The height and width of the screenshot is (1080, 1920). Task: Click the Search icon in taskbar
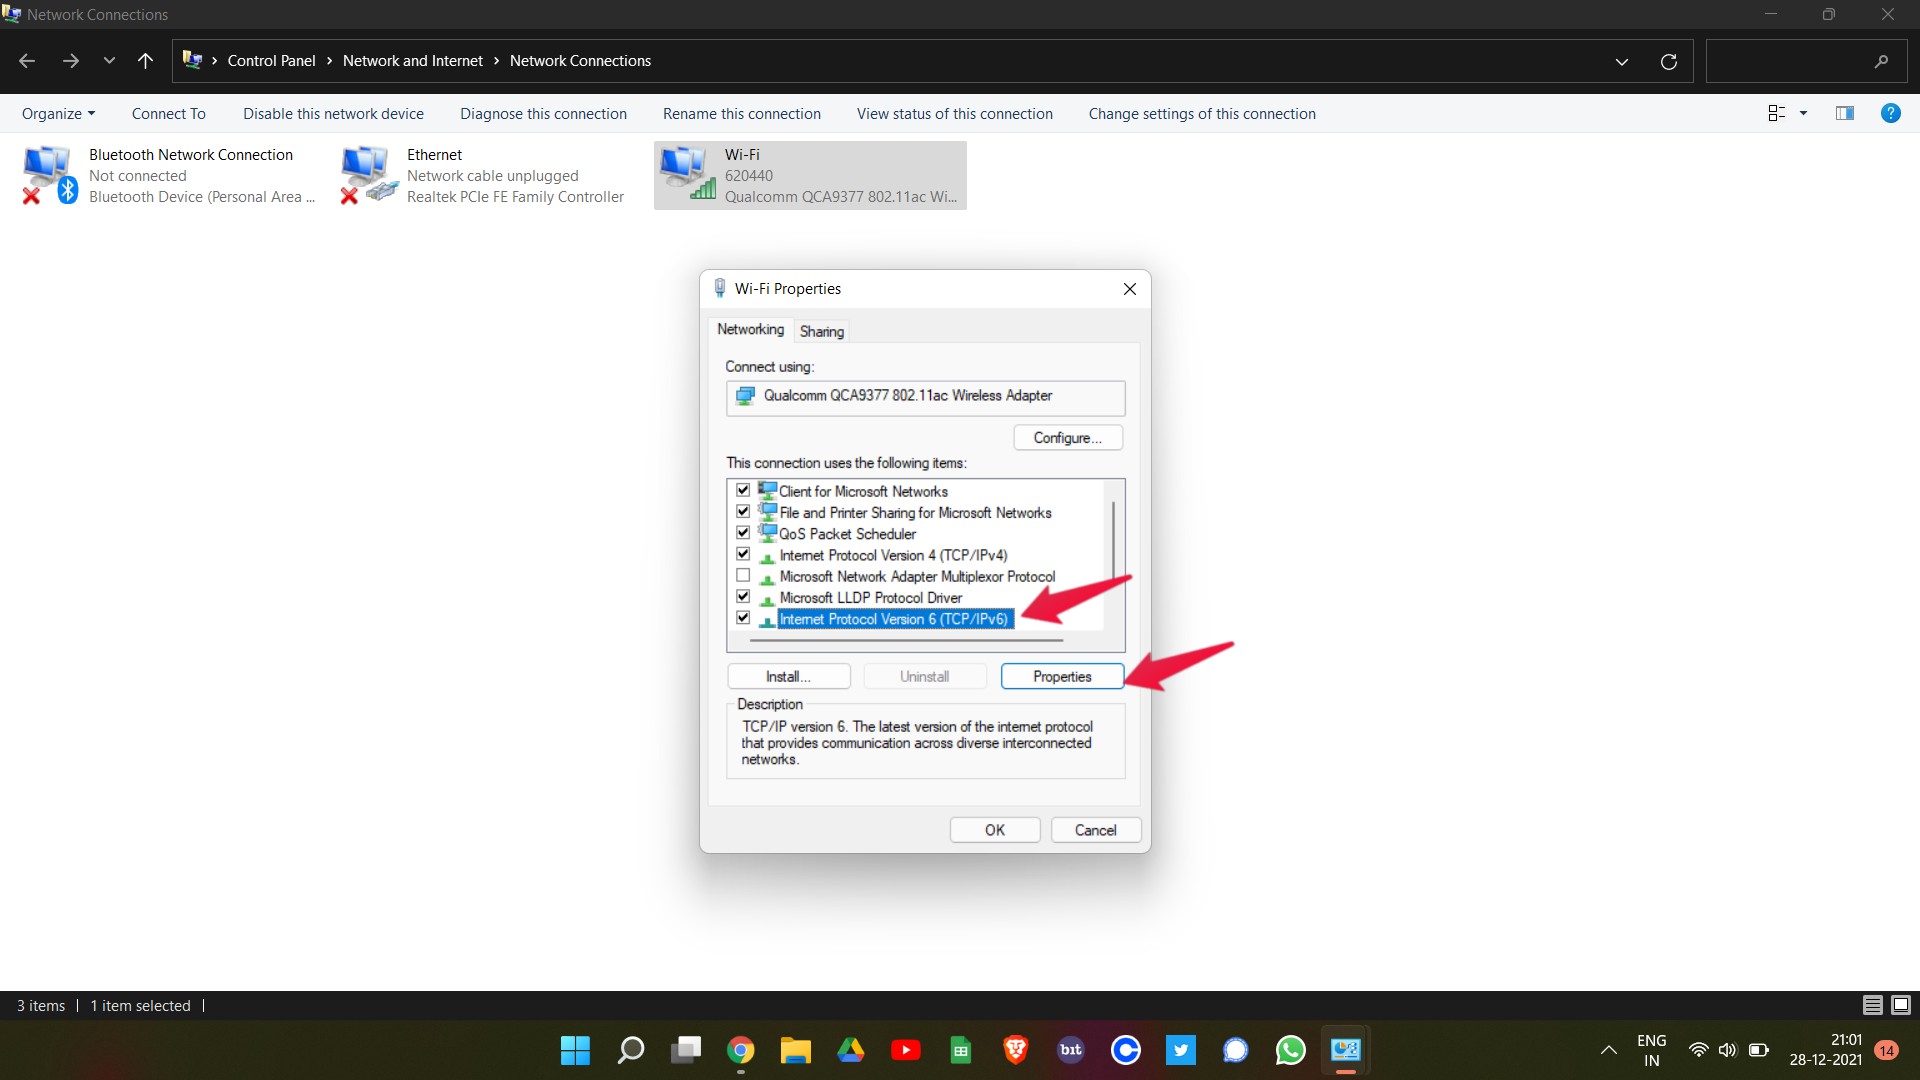[x=630, y=1050]
